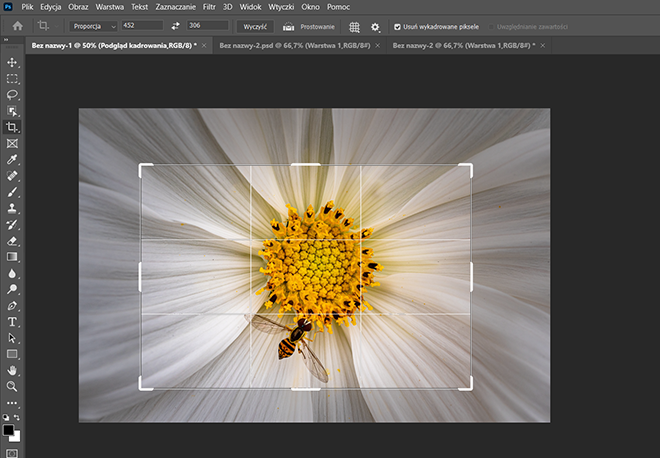Click the Photoshop Ps logo icon
Viewport: 660px width, 458px height.
(8, 7)
